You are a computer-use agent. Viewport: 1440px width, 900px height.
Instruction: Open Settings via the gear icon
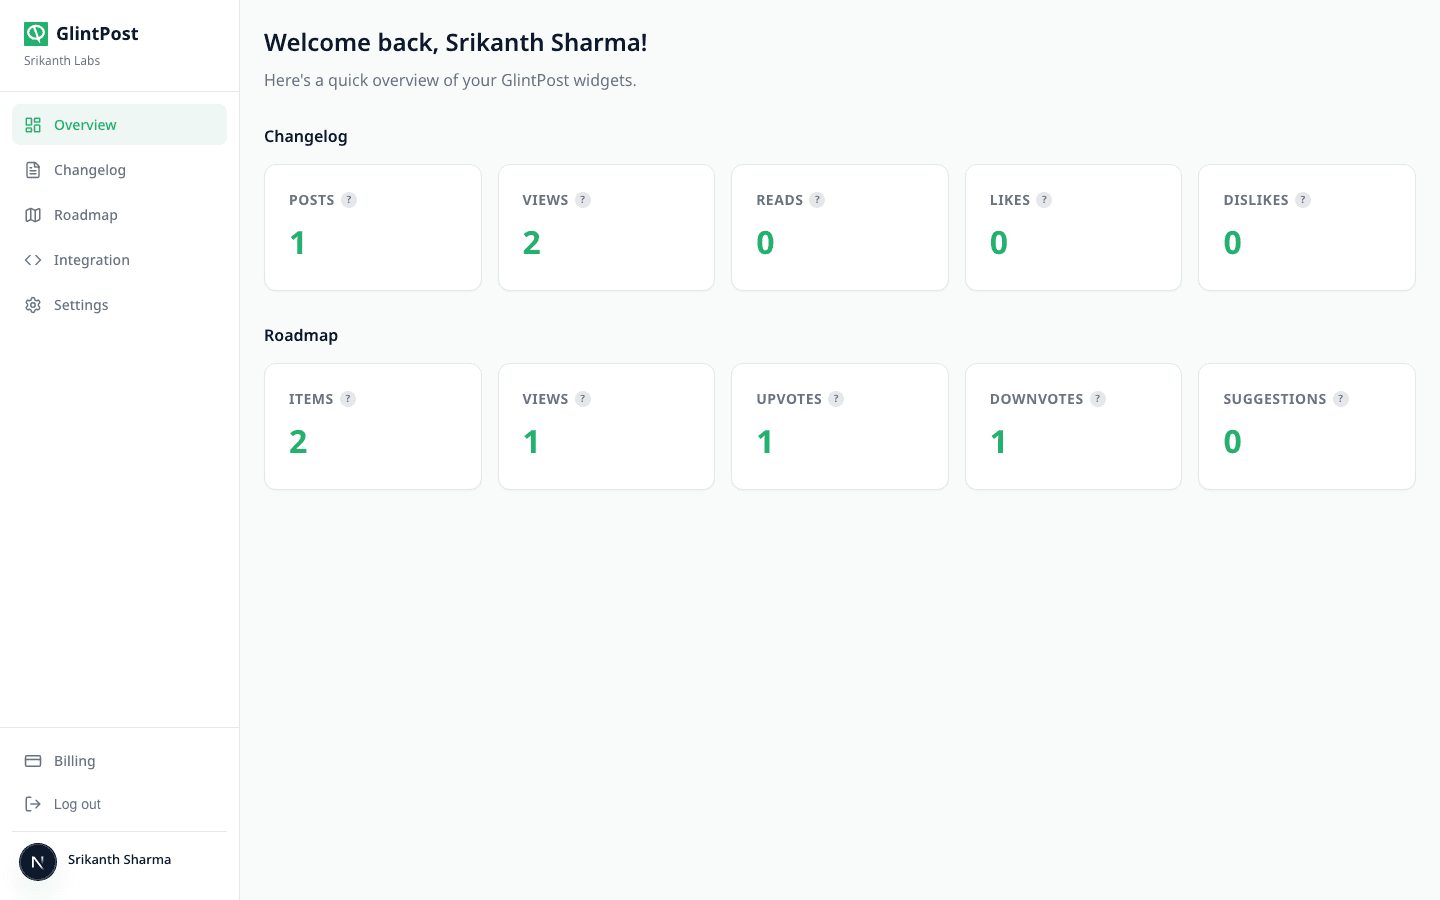click(33, 305)
